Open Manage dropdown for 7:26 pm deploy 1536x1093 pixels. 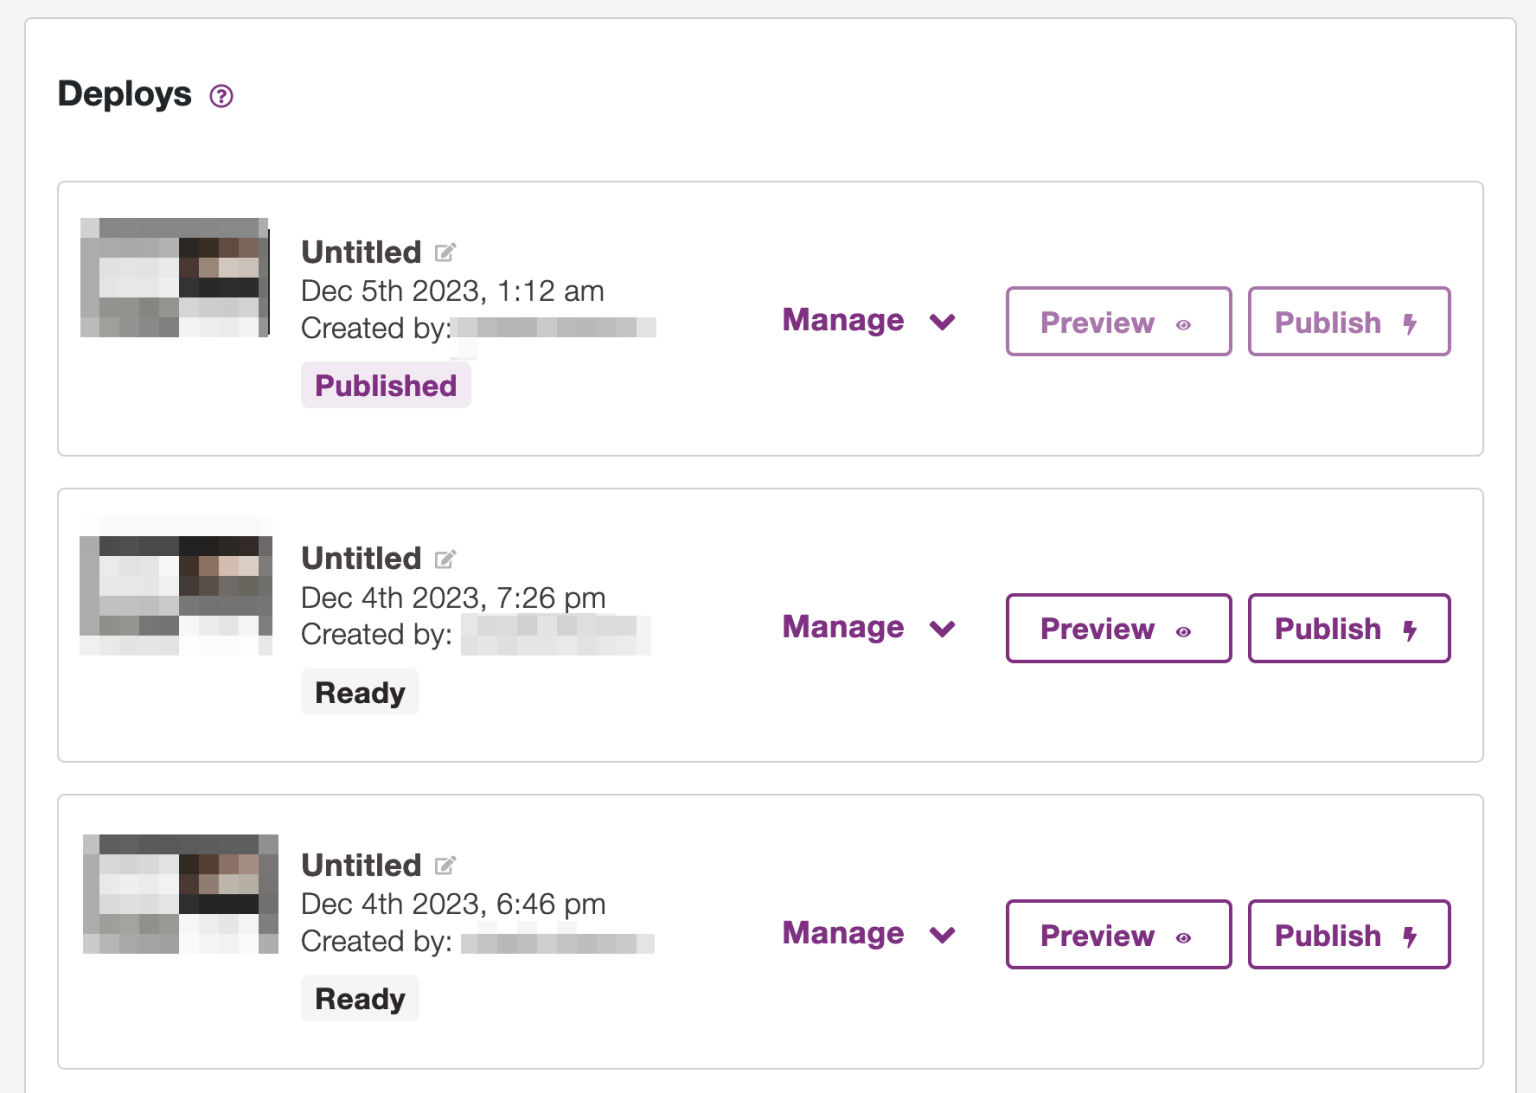pos(868,628)
